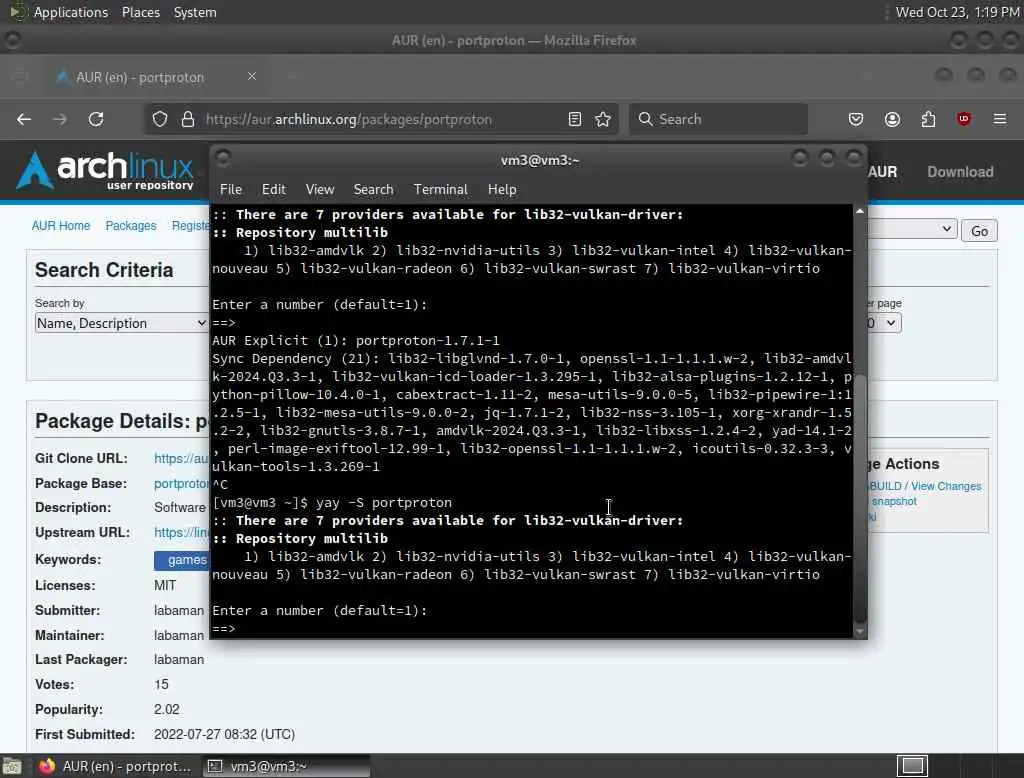The image size is (1024, 778).
Task: Click terminal scrollbar up arrow
Action: click(x=860, y=211)
